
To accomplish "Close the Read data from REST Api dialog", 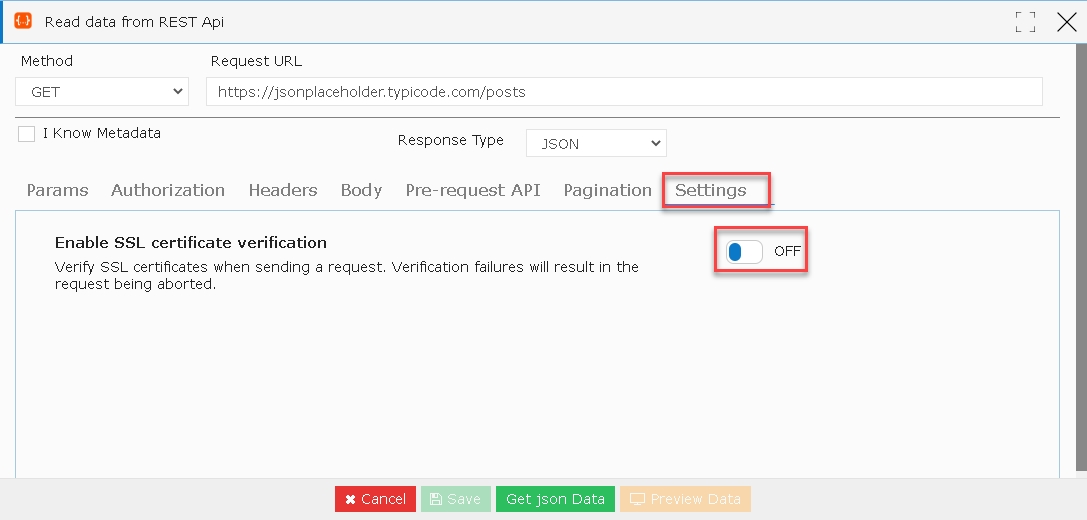I will tap(1067, 21).
